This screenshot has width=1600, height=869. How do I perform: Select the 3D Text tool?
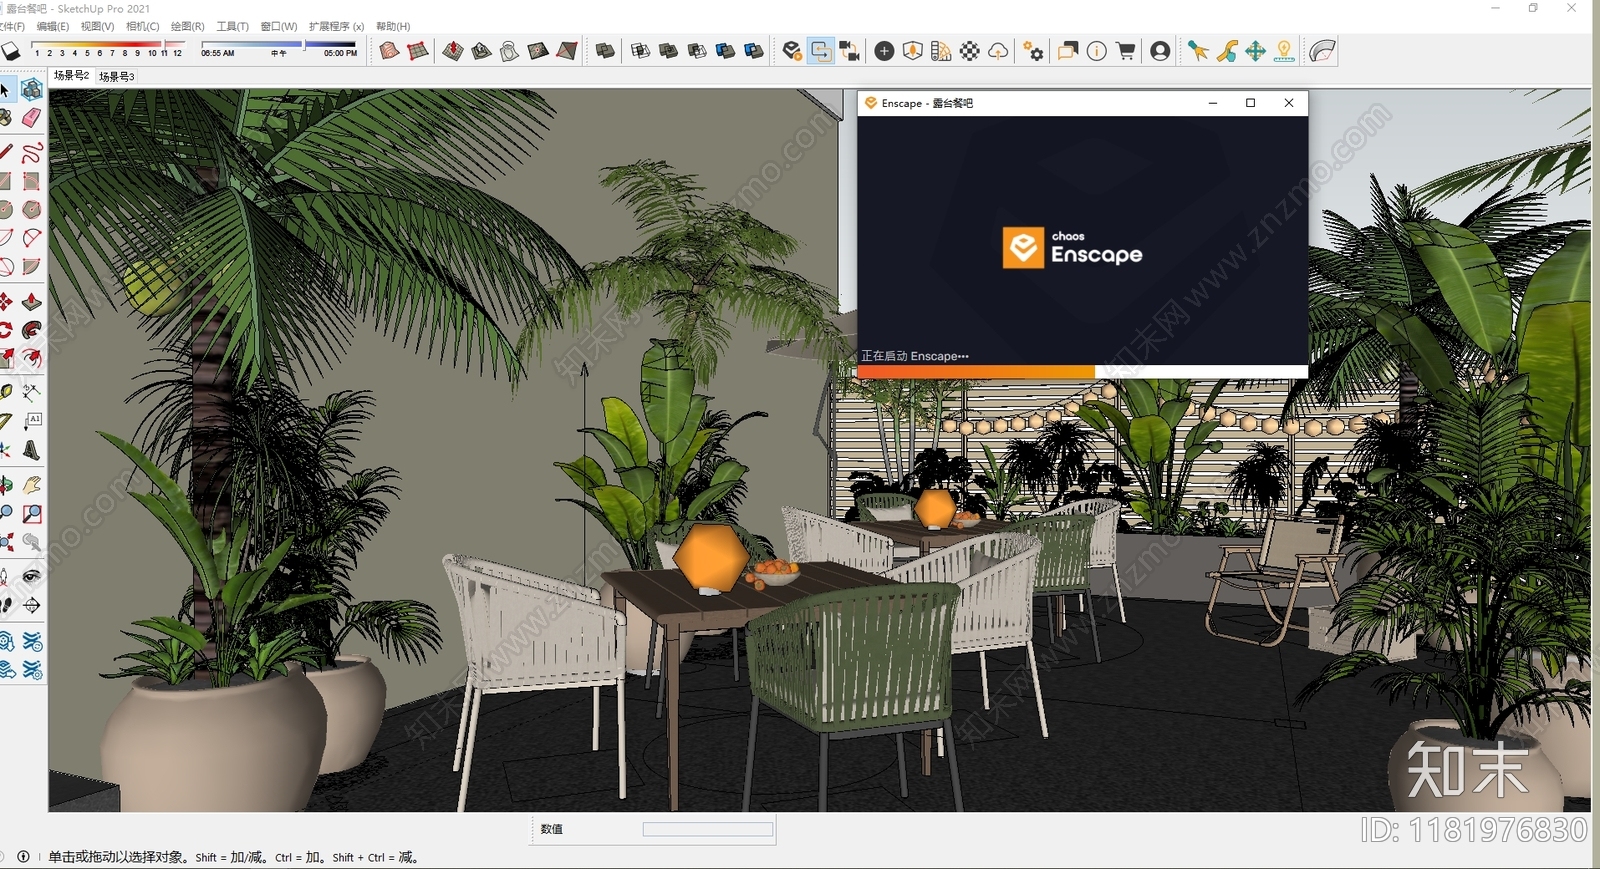(x=32, y=450)
